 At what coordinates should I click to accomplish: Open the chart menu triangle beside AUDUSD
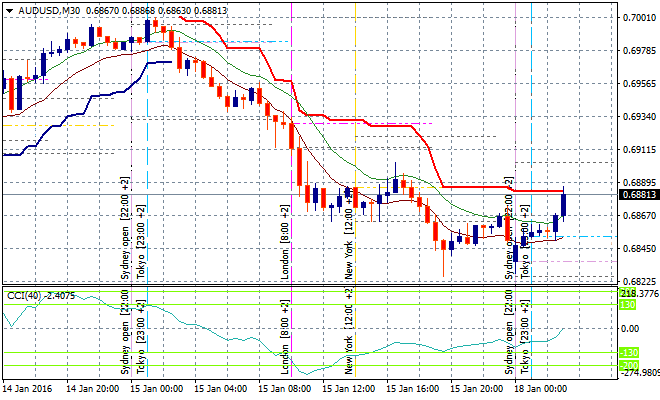[9, 11]
